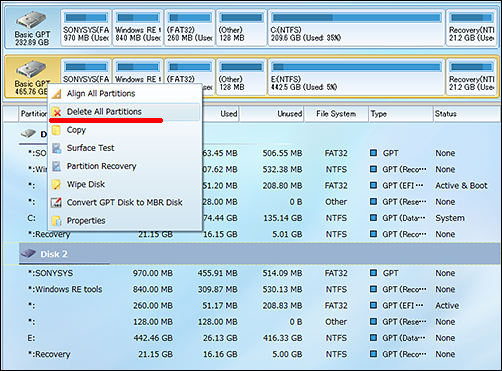502x371 pixels.
Task: Sort by the Partition column header
Action: pos(33,114)
